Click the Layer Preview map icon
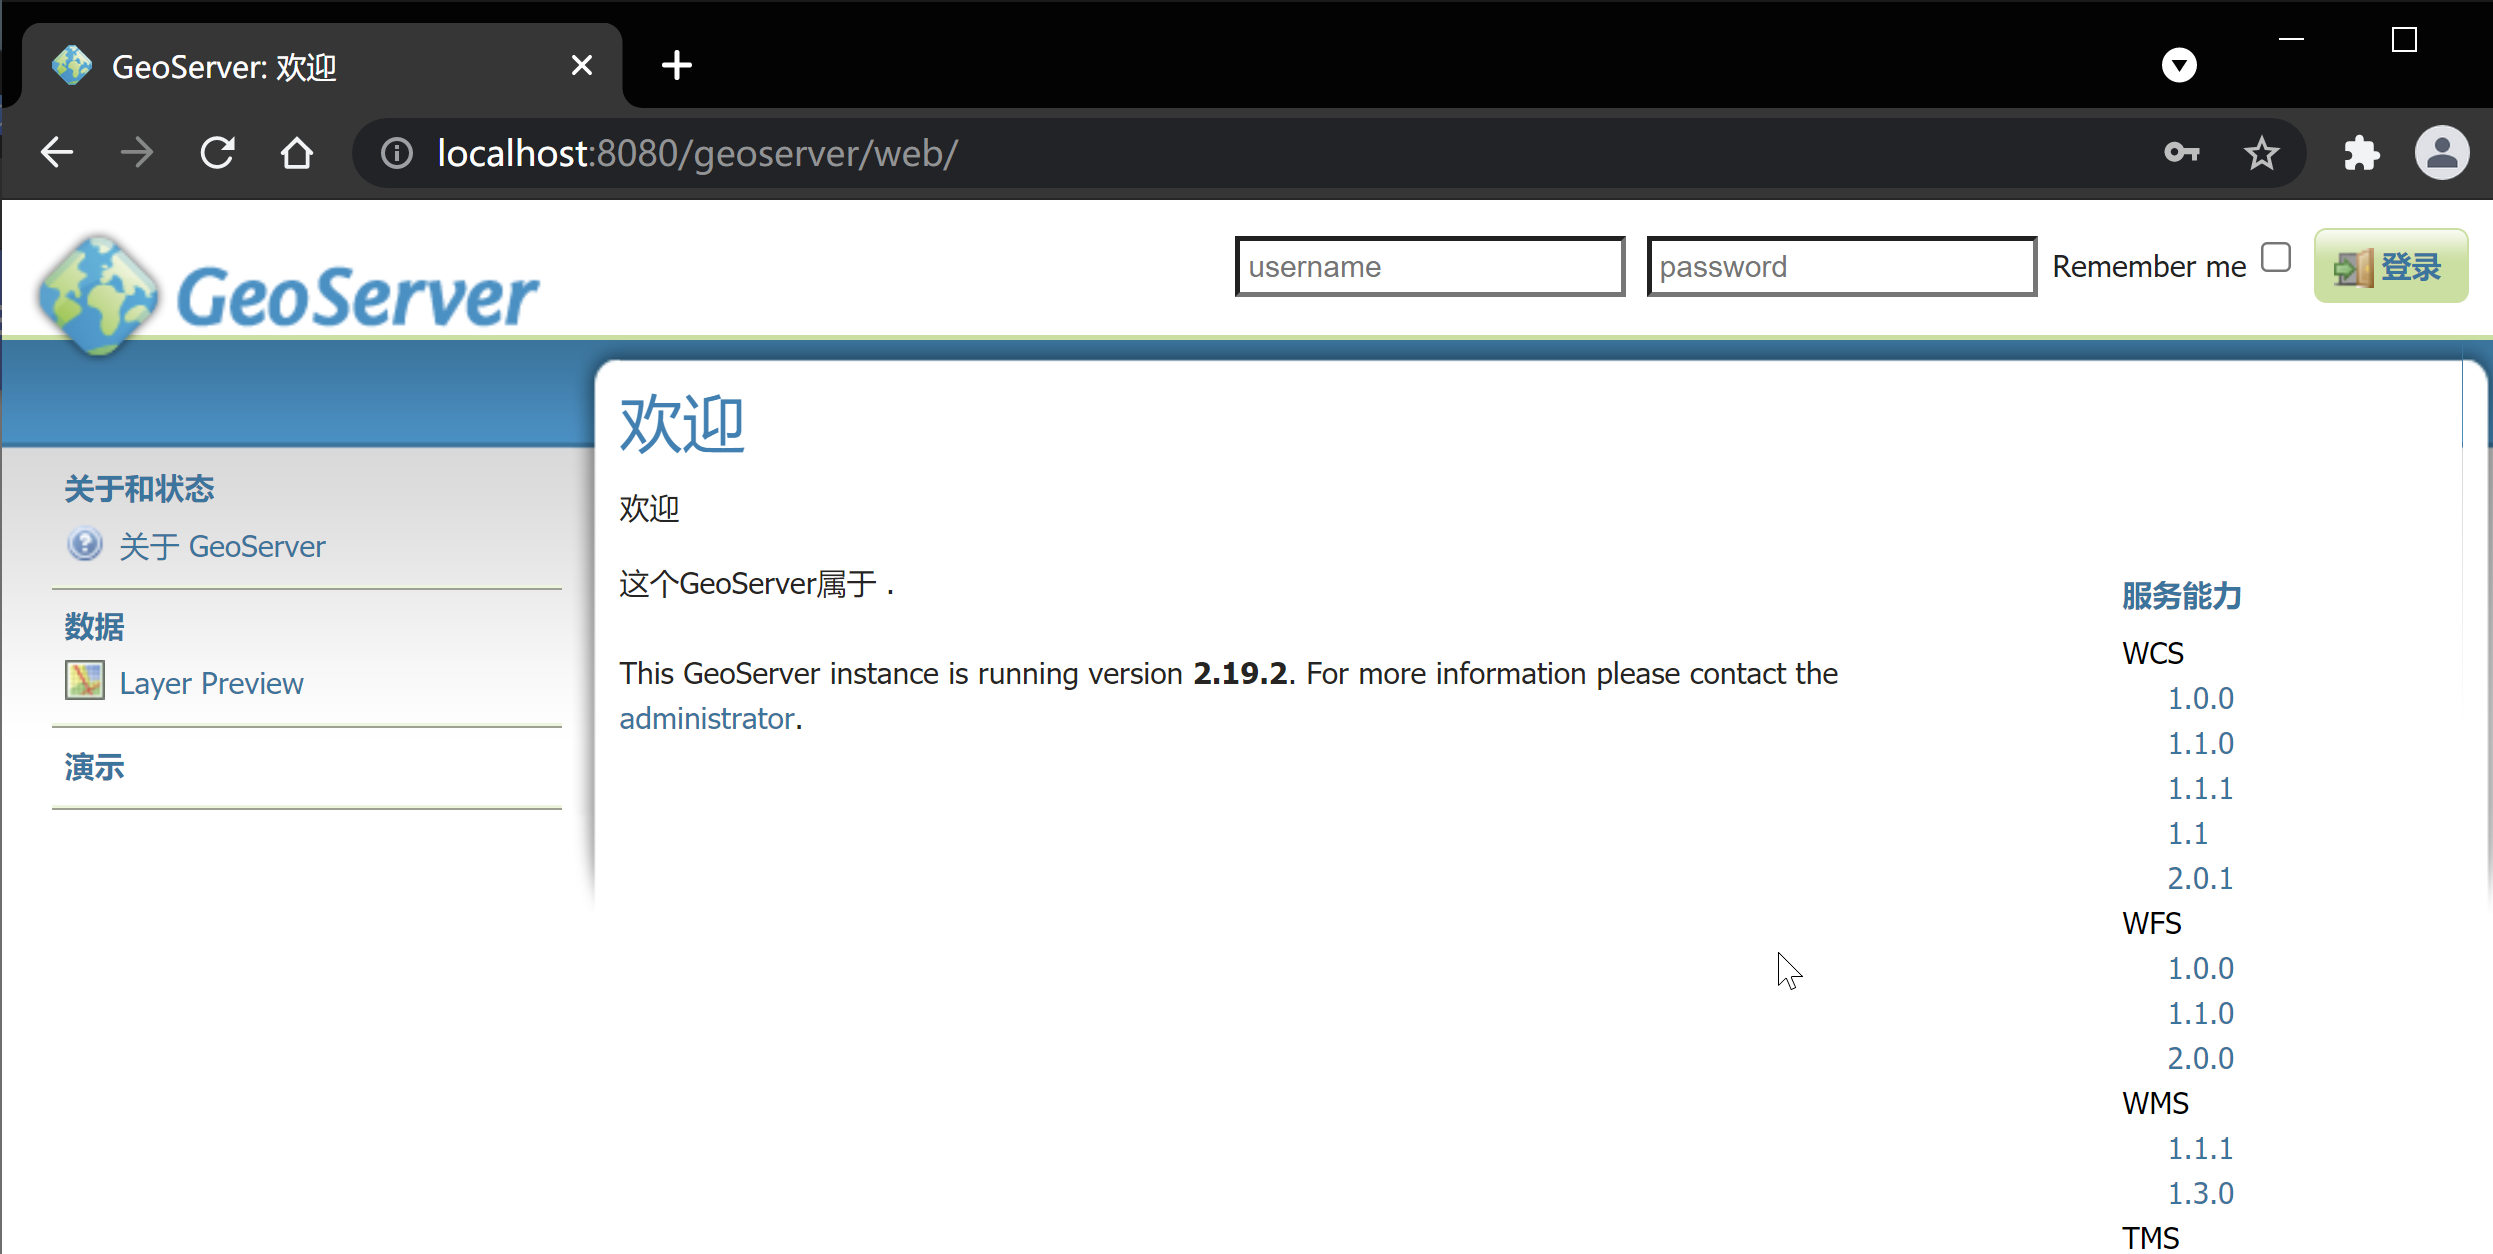Screen dimensions: 2493x1254 (84, 681)
